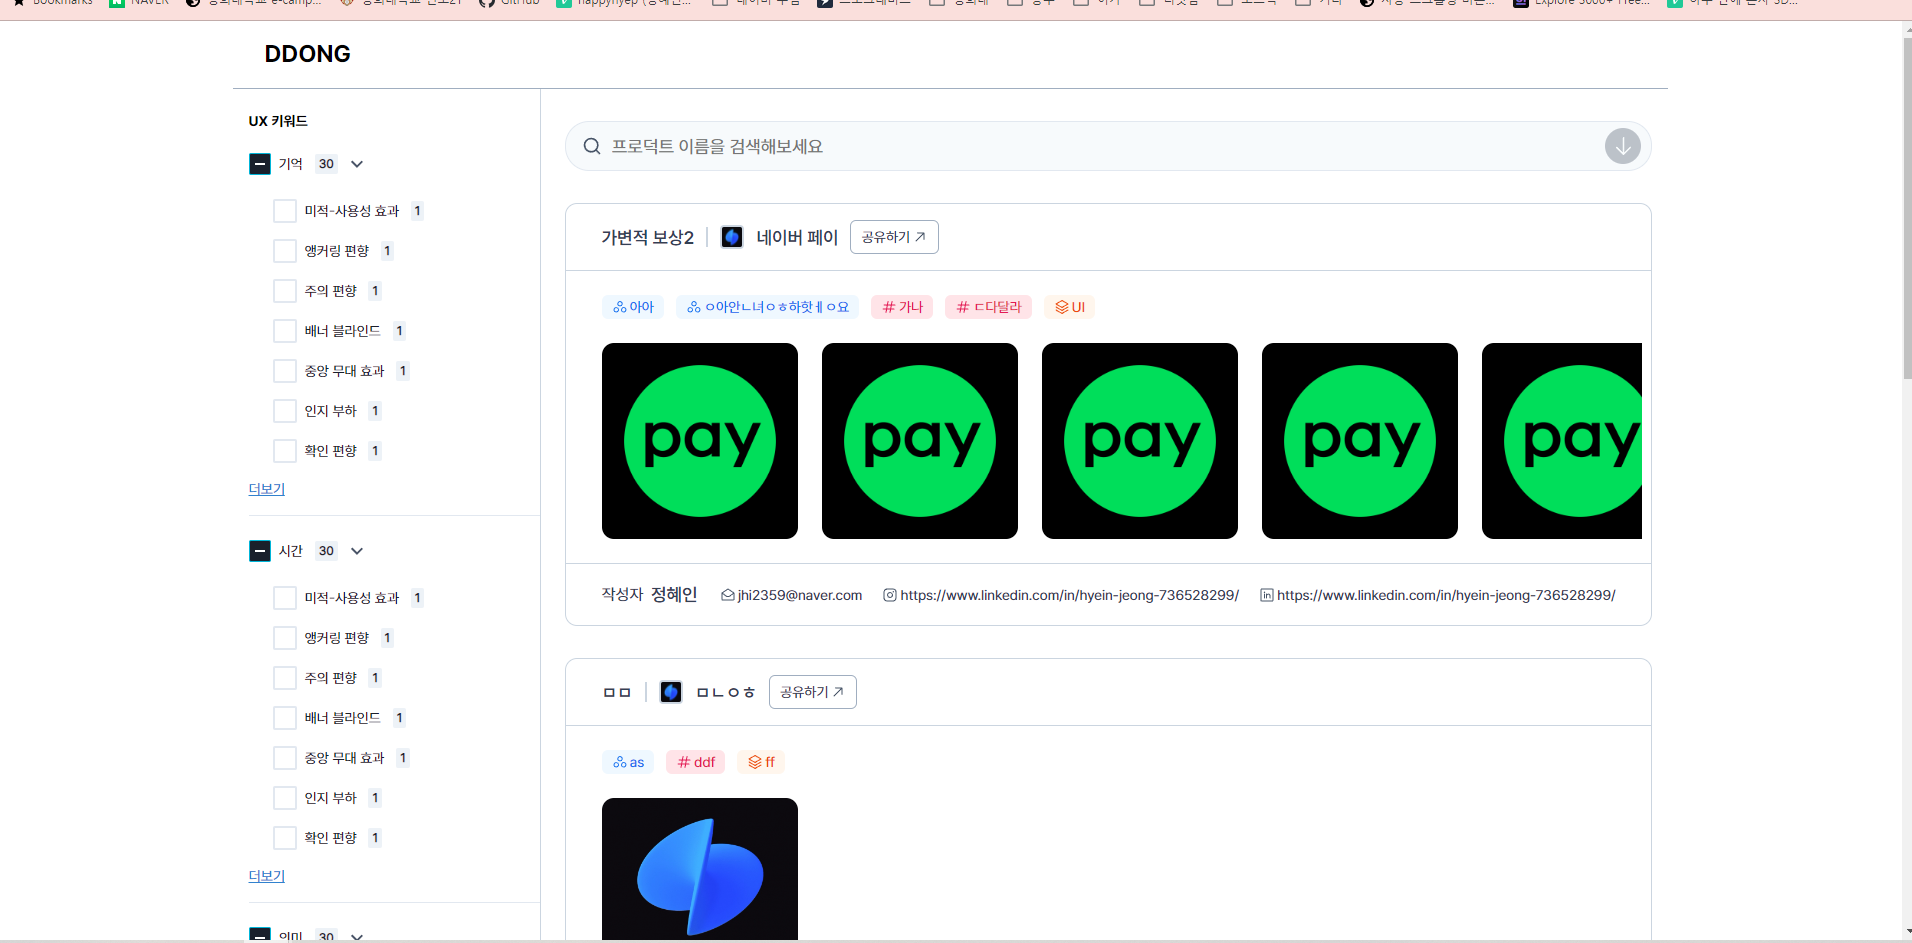Collapse the 기억 group chevron
The height and width of the screenshot is (943, 1912).
(x=357, y=164)
